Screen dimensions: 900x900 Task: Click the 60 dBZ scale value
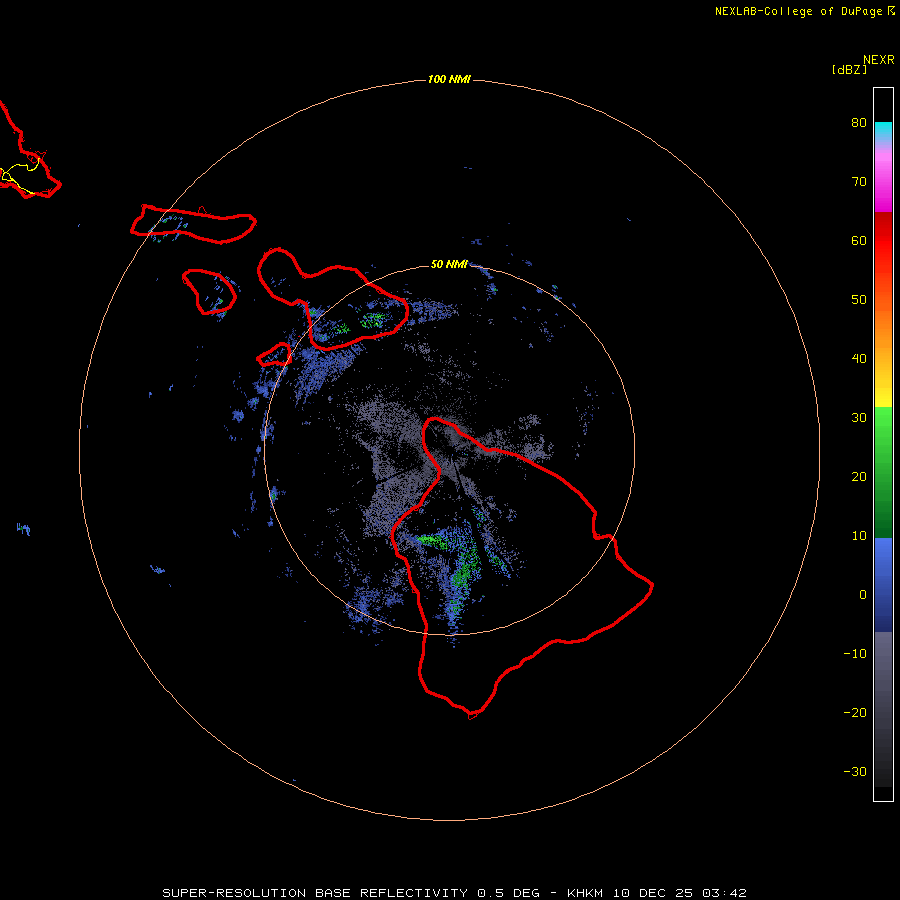pos(859,240)
